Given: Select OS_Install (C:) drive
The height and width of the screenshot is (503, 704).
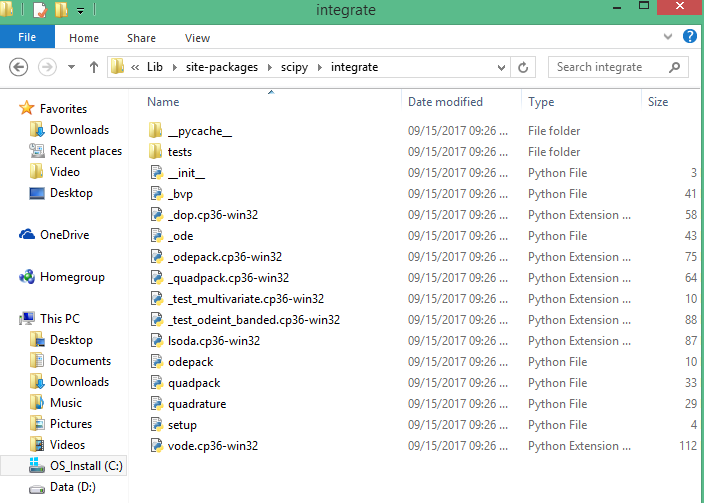Looking at the screenshot, I should [x=86, y=466].
